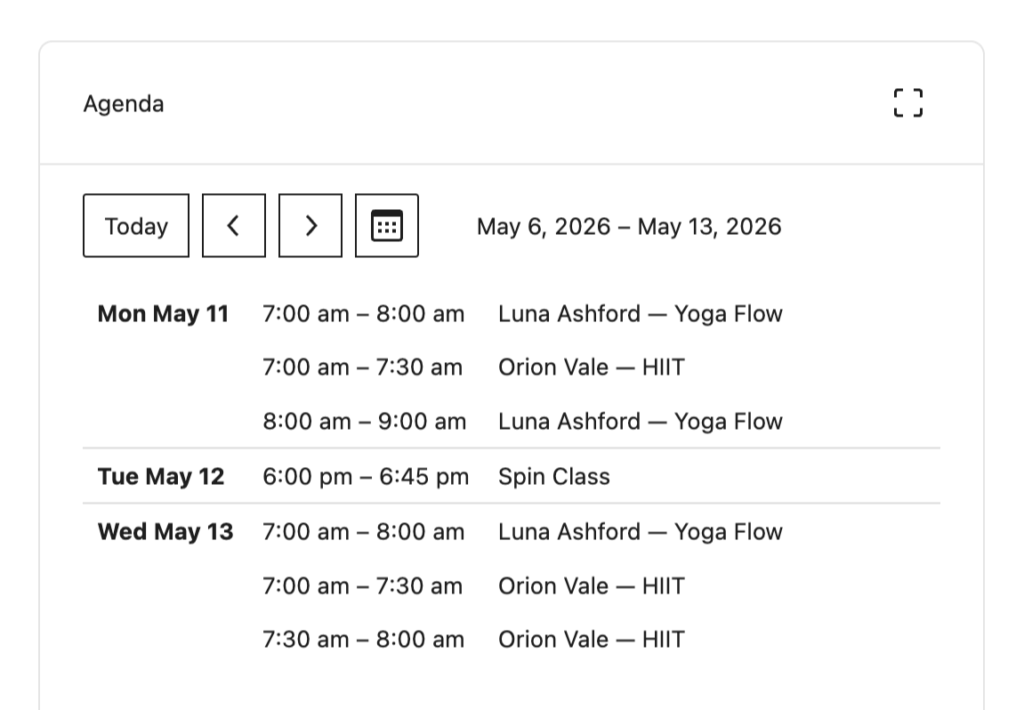This screenshot has width=1024, height=710.
Task: Select Luna Ashford — Yoga Flow at 7:00 am Monday
Action: point(641,313)
